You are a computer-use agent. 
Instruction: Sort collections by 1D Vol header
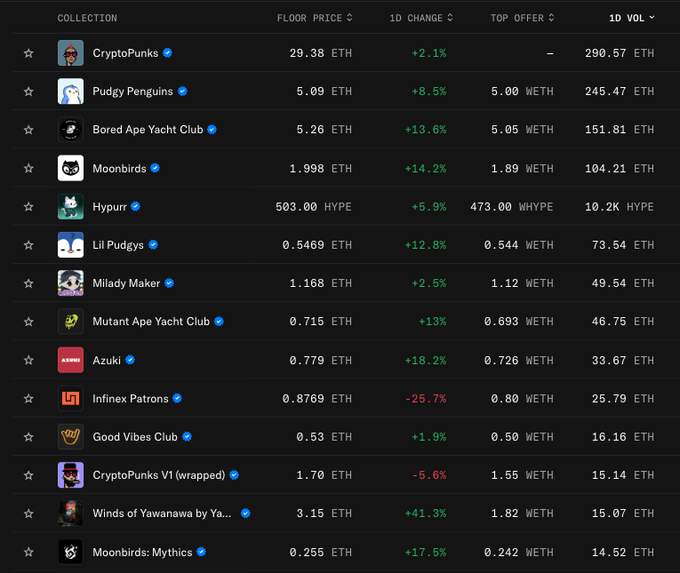coord(631,18)
